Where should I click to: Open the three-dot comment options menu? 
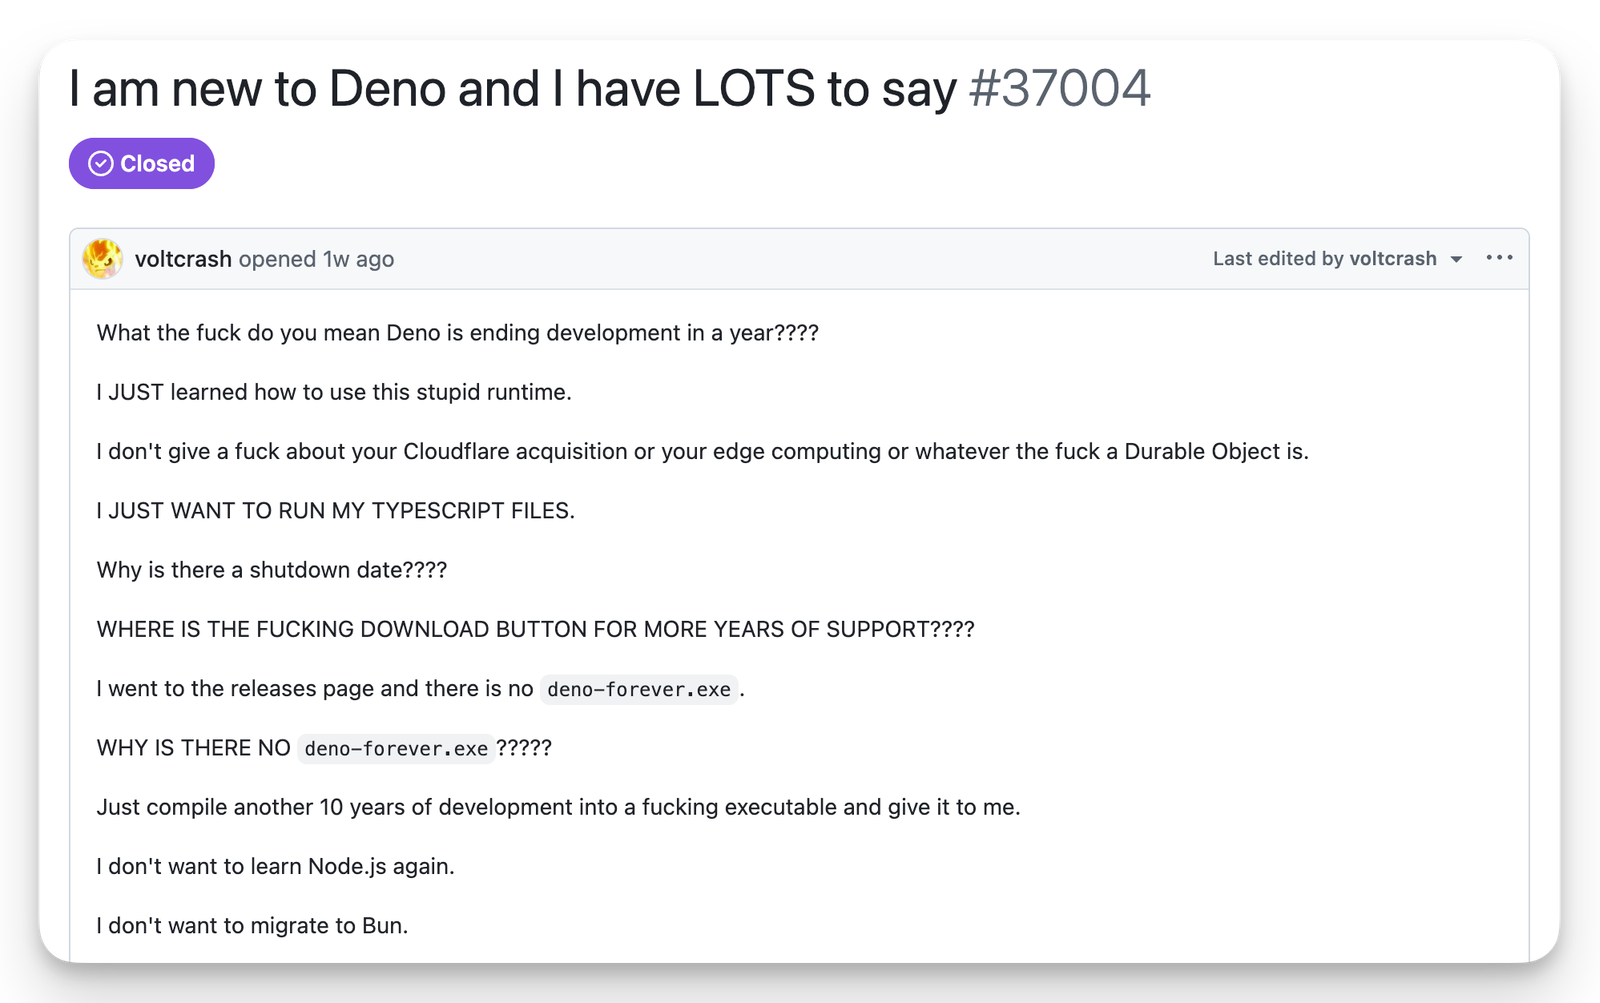pos(1499,258)
